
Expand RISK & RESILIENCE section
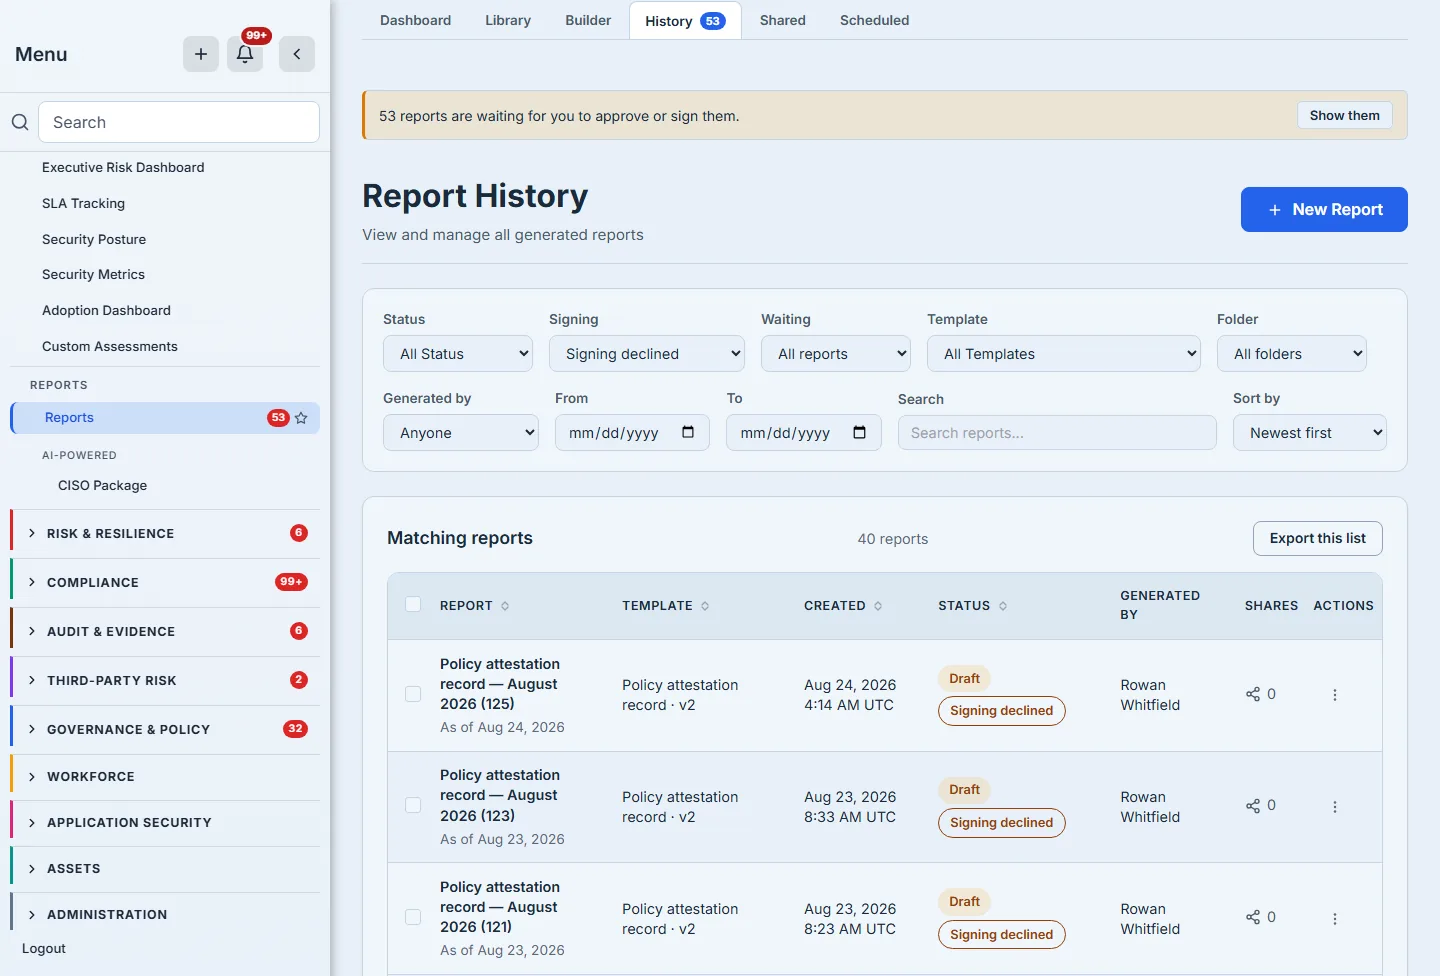165,534
